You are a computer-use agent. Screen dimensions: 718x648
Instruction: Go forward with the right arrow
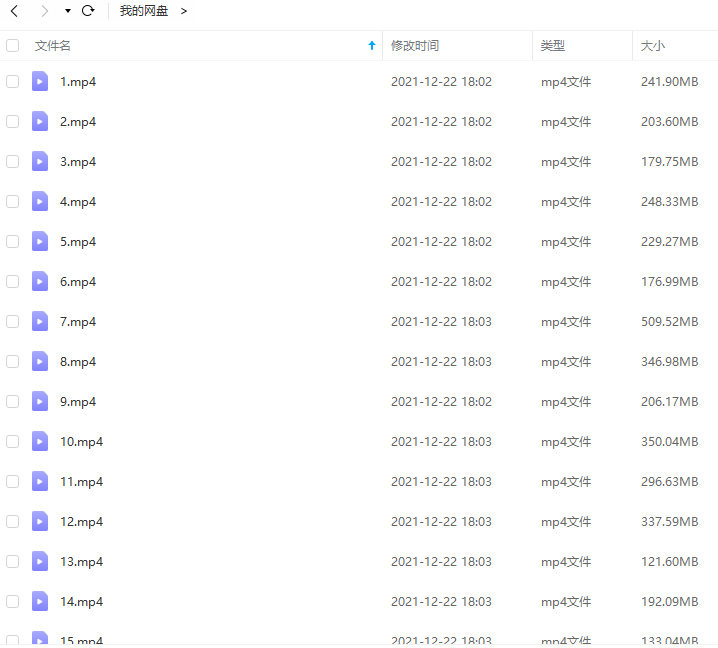coord(44,11)
